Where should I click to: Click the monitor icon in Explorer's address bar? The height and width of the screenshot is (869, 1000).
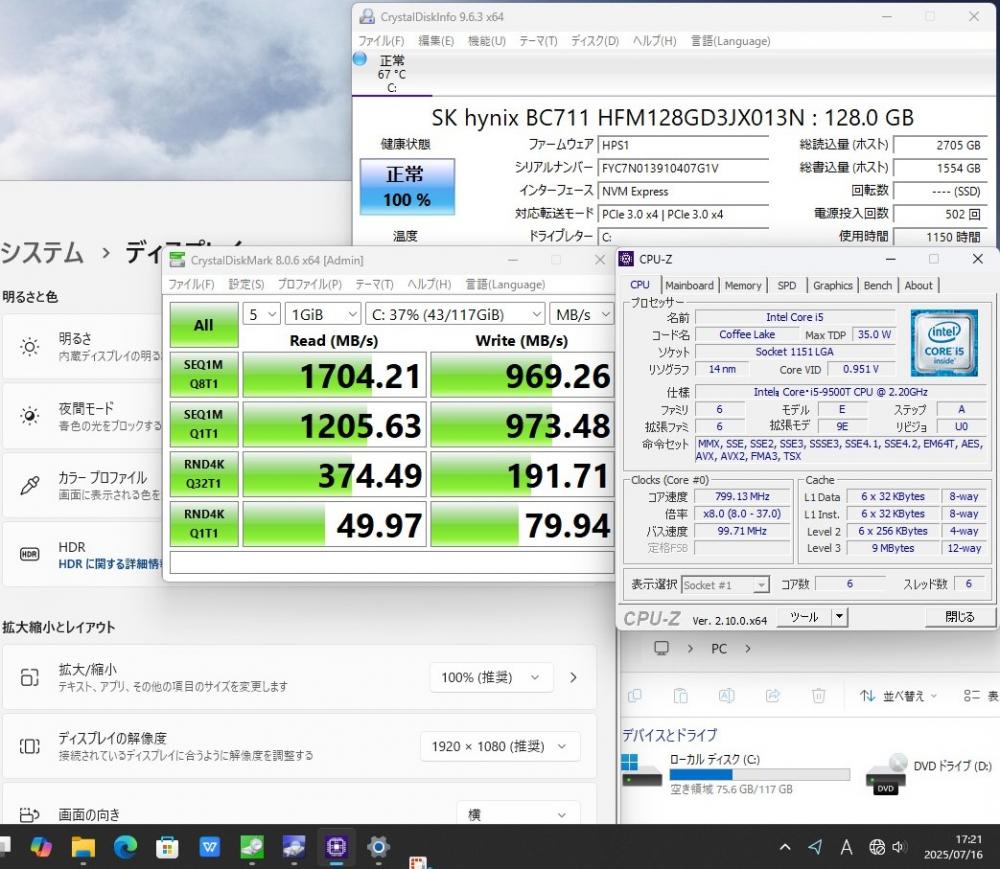[x=661, y=648]
